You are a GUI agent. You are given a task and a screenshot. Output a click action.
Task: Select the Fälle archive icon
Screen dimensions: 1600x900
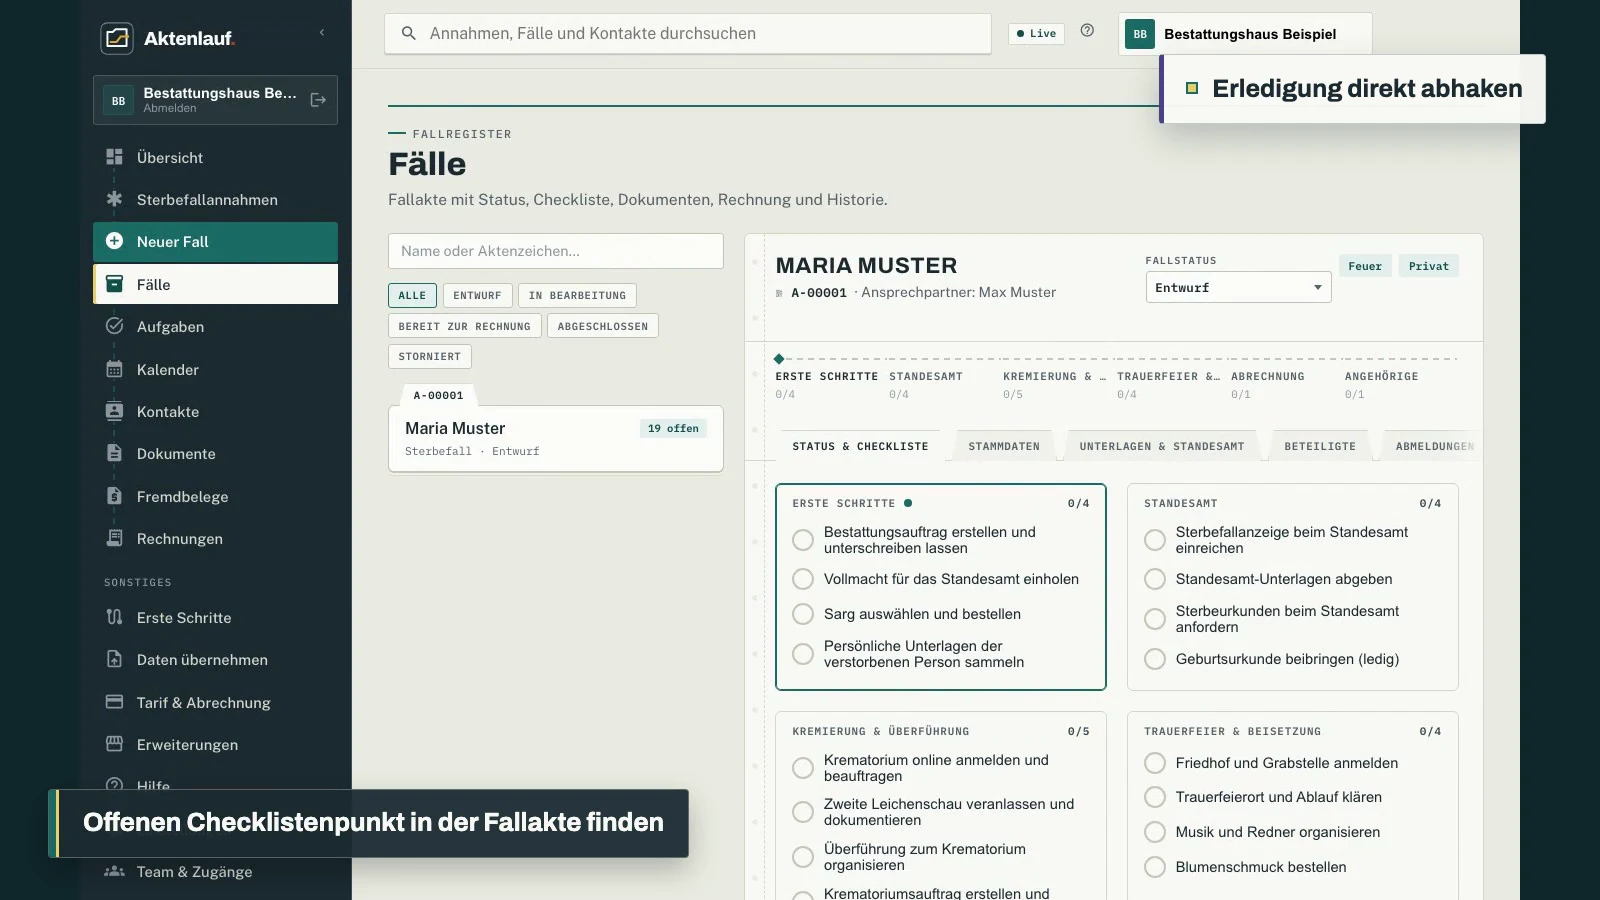tap(115, 284)
